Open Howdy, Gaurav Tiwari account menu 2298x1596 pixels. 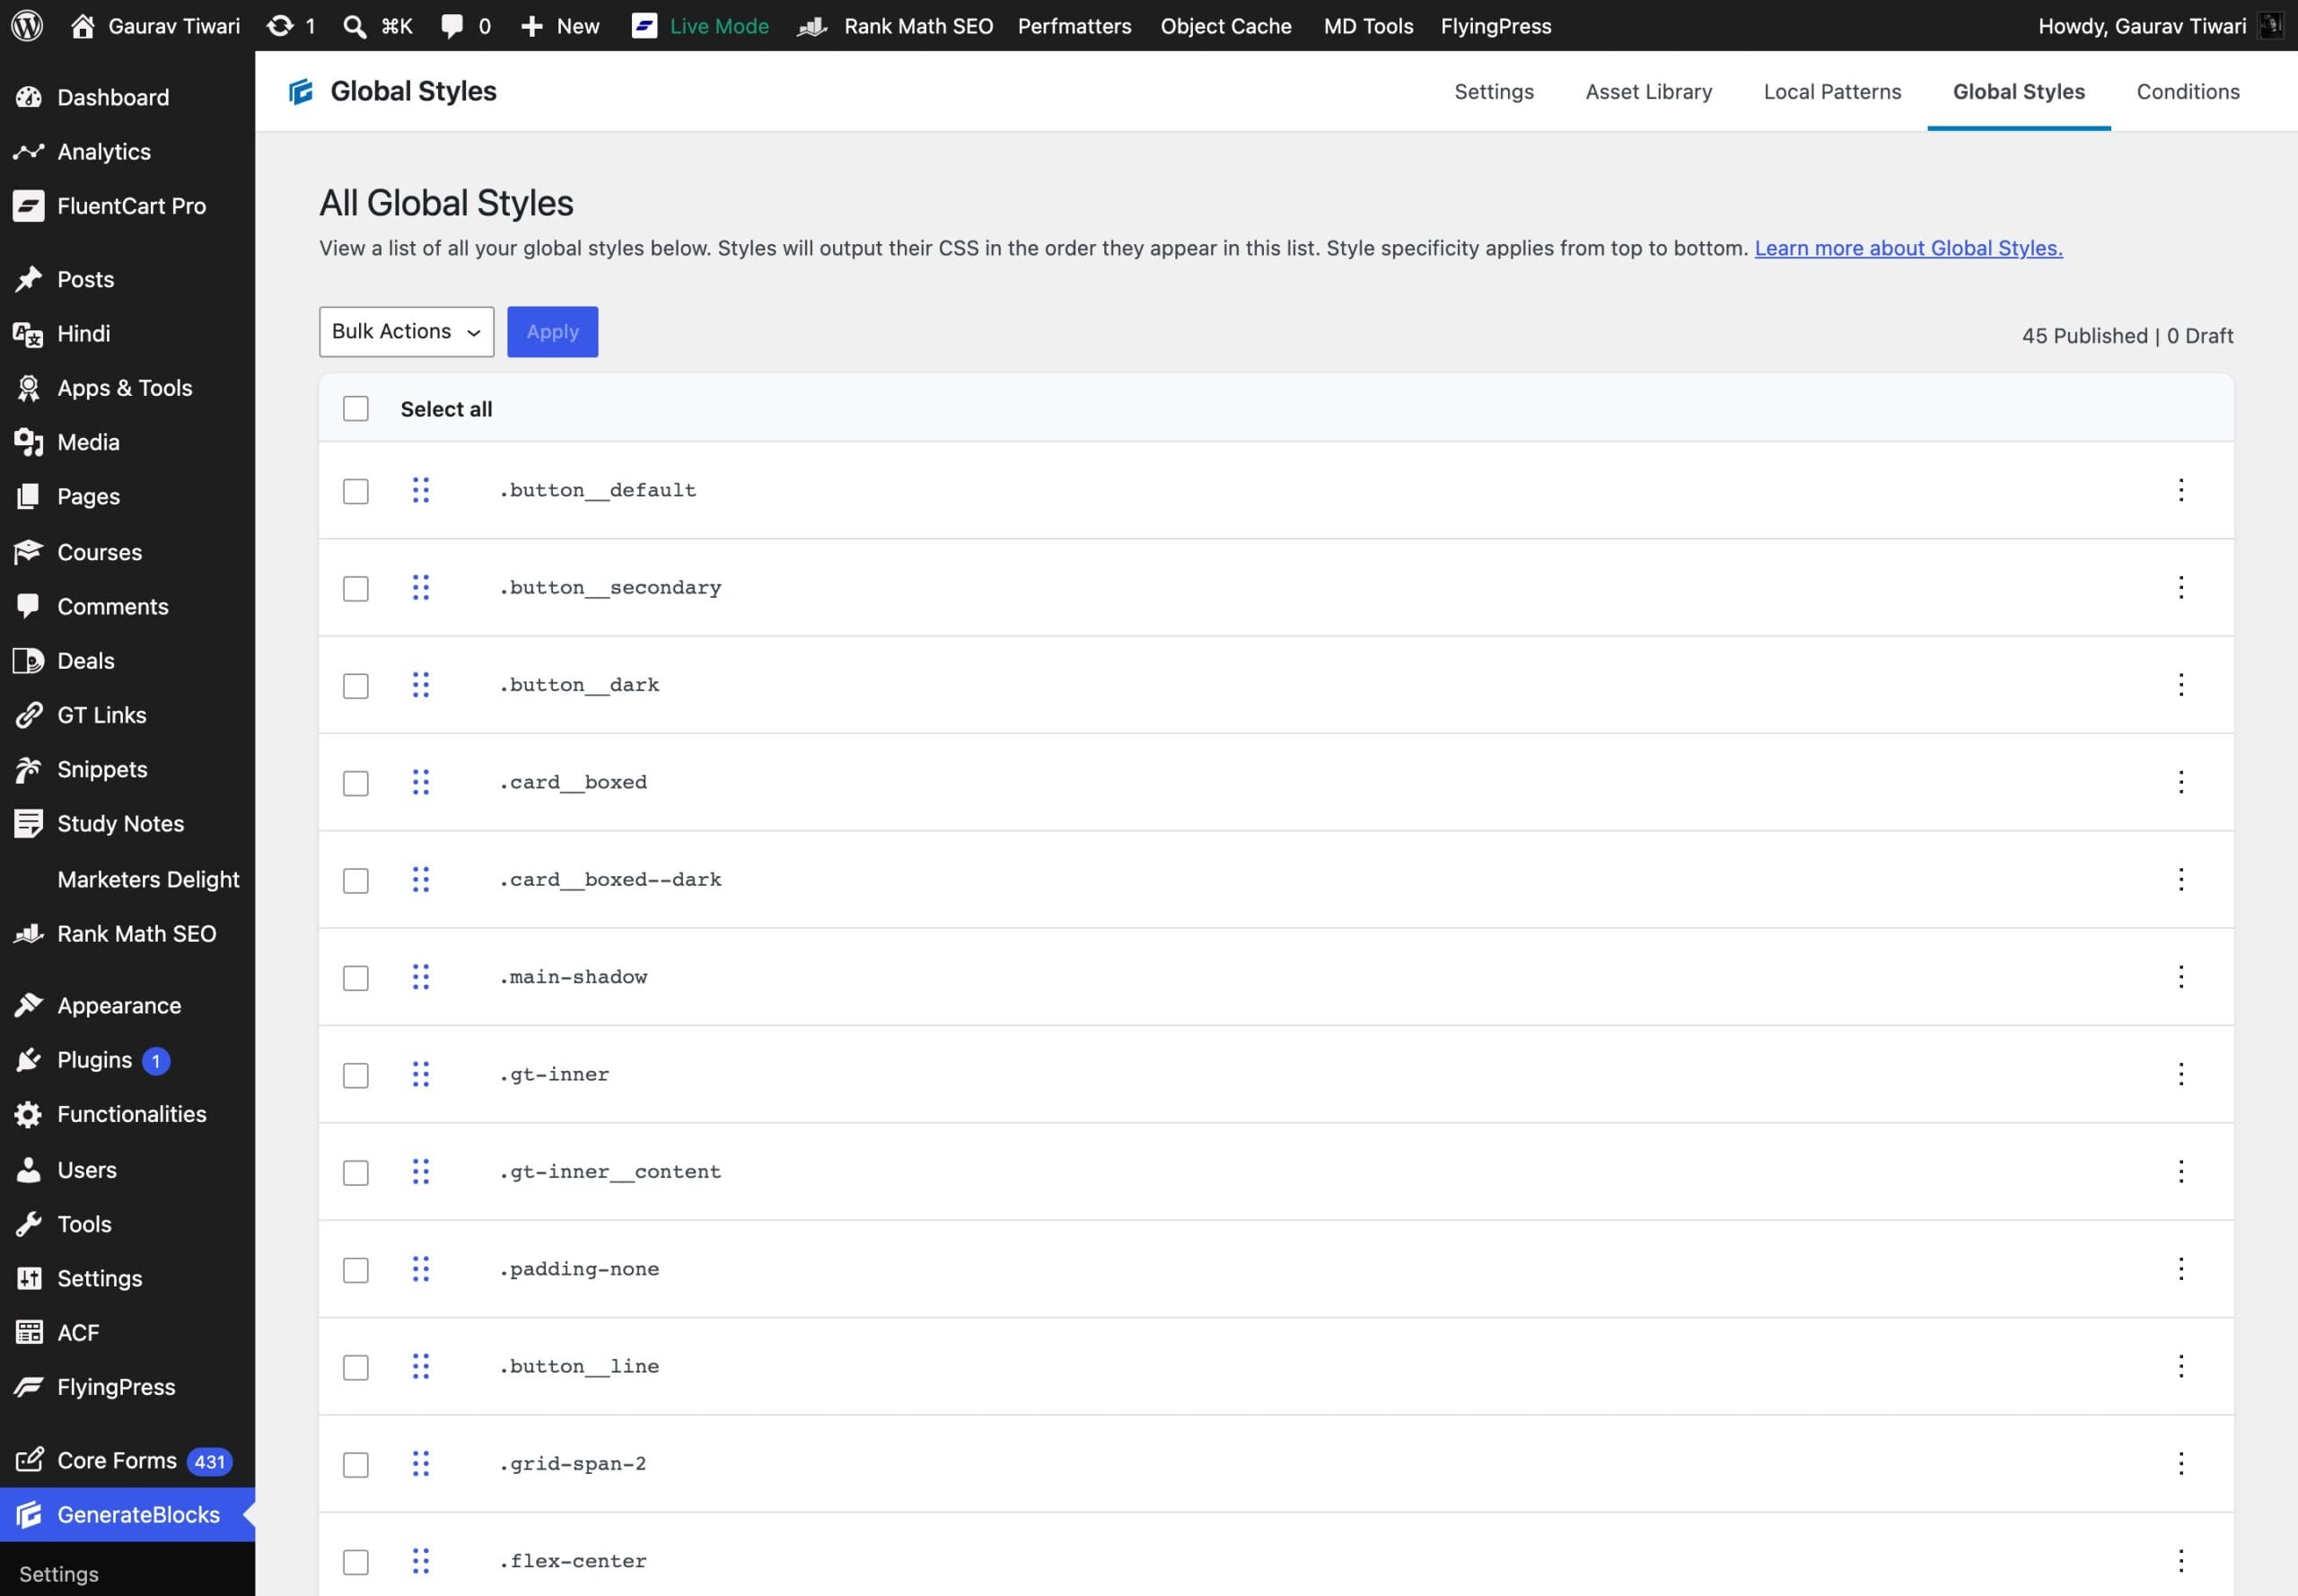[x=2160, y=26]
